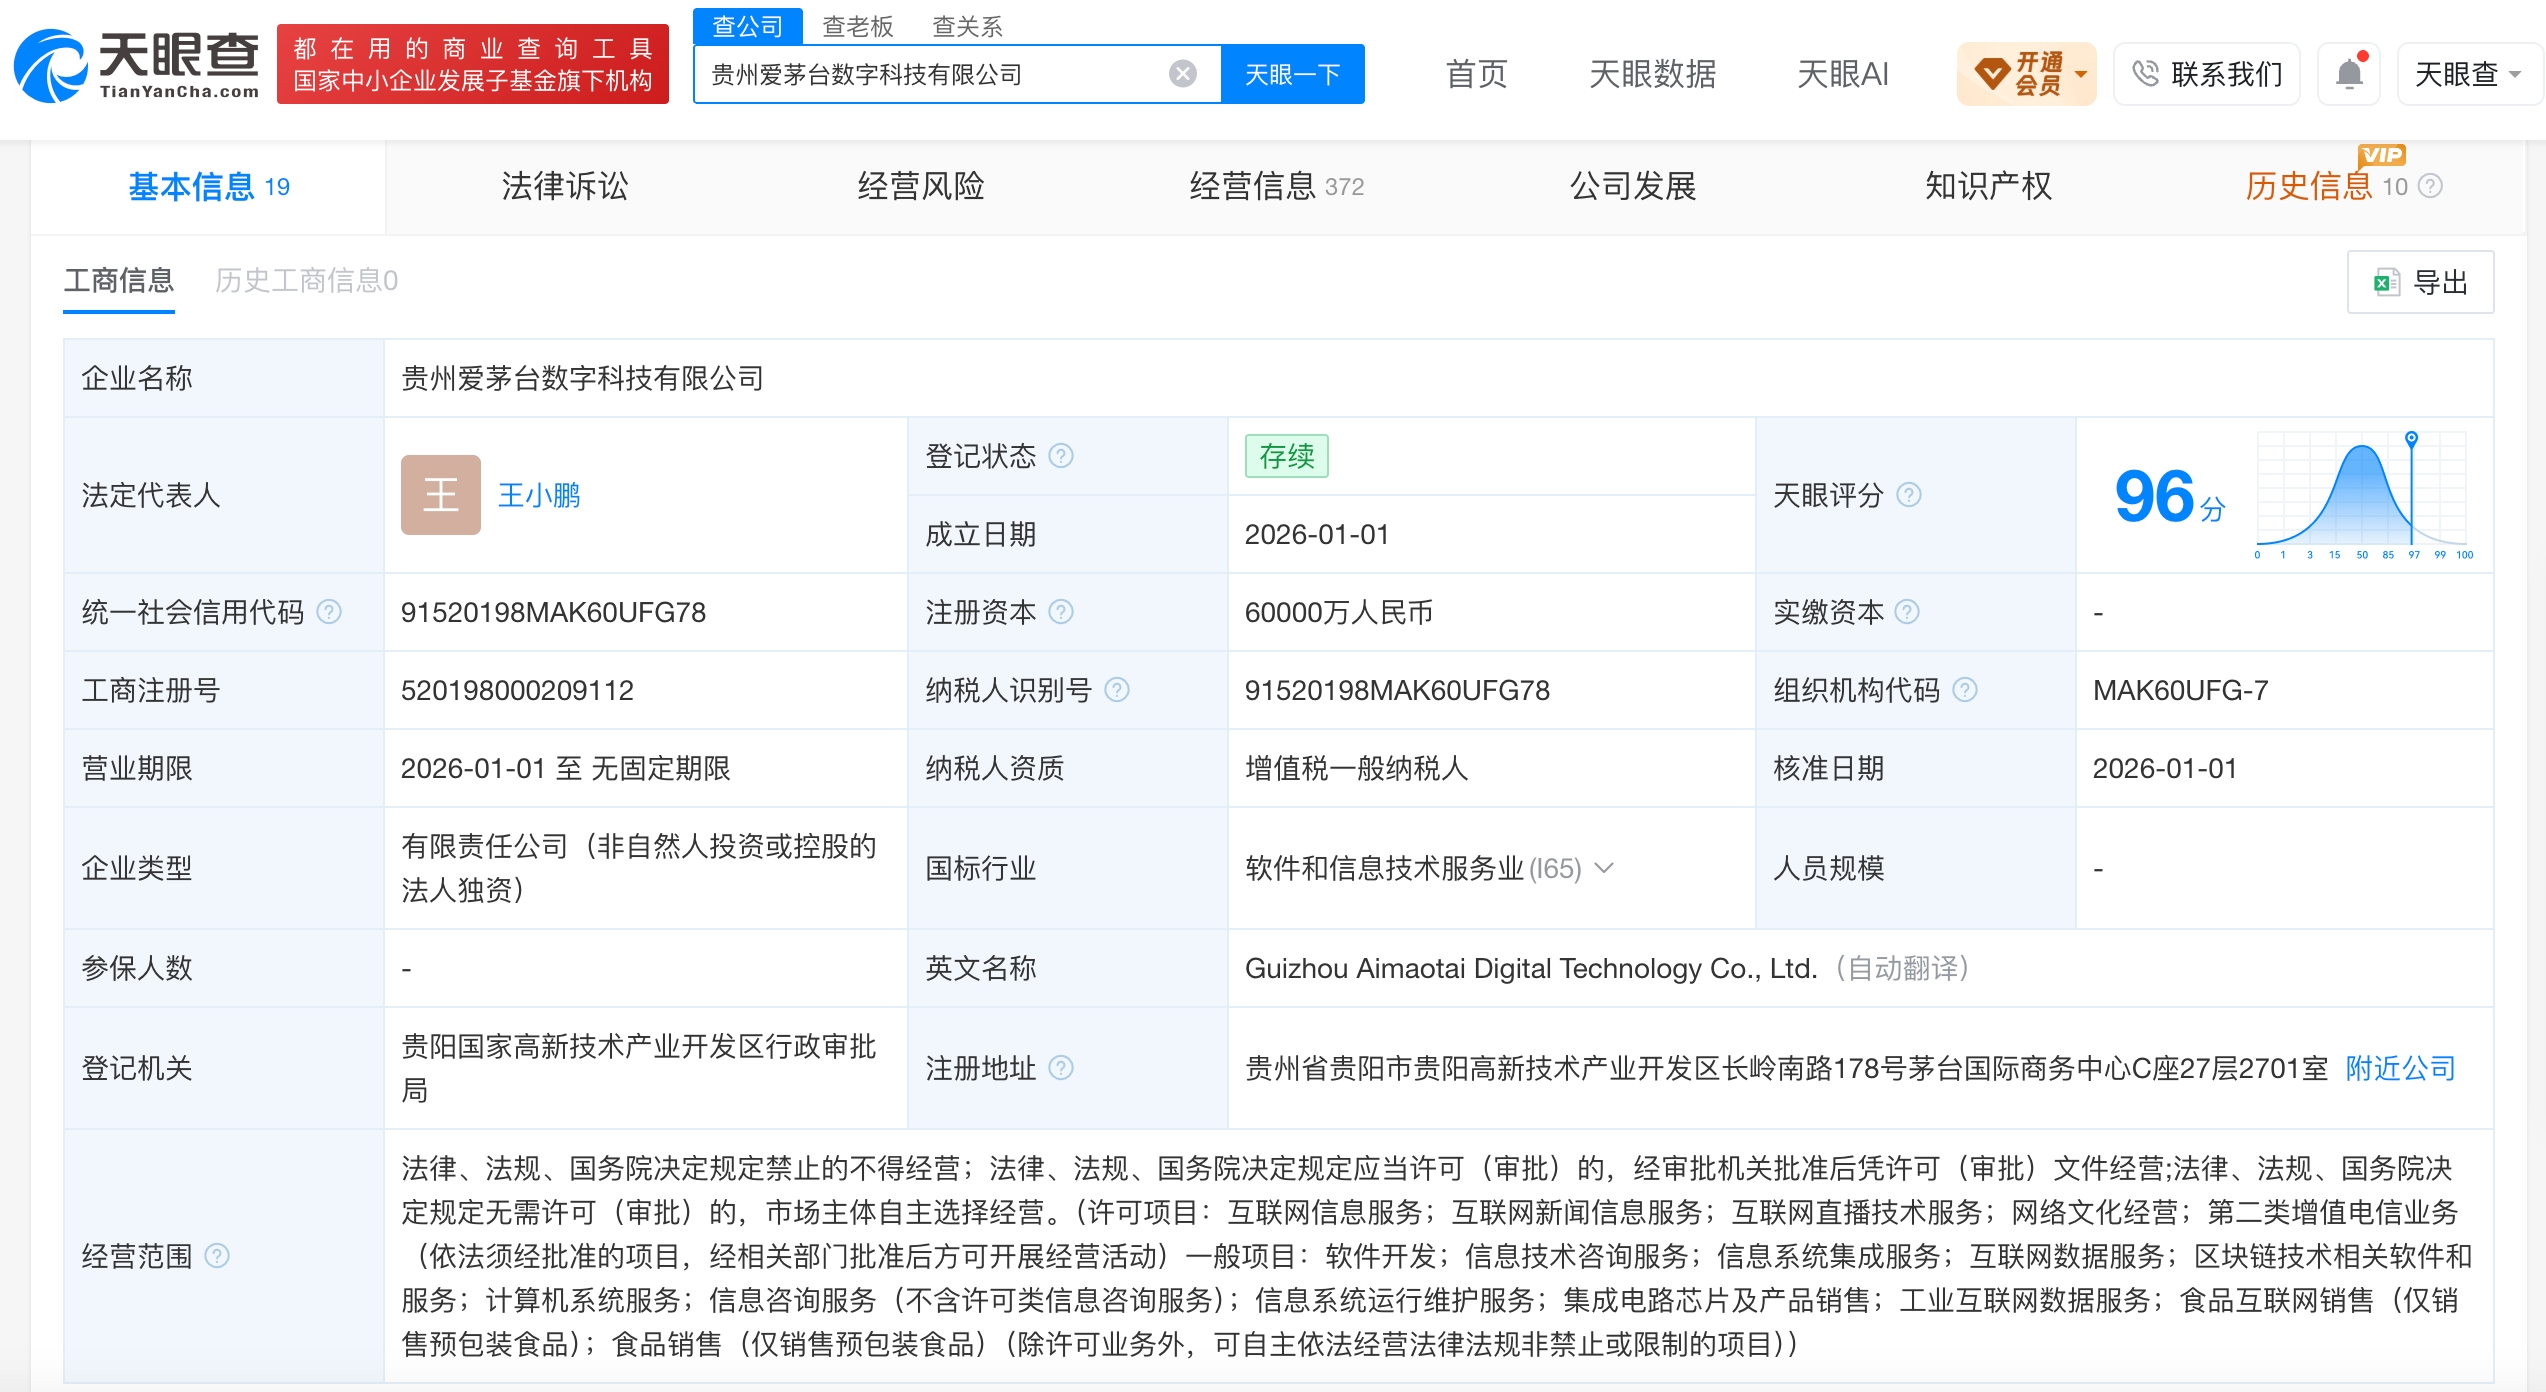Click help icon next to 纳税人识别号
This screenshot has width=2546, height=1392.
pos(1117,690)
